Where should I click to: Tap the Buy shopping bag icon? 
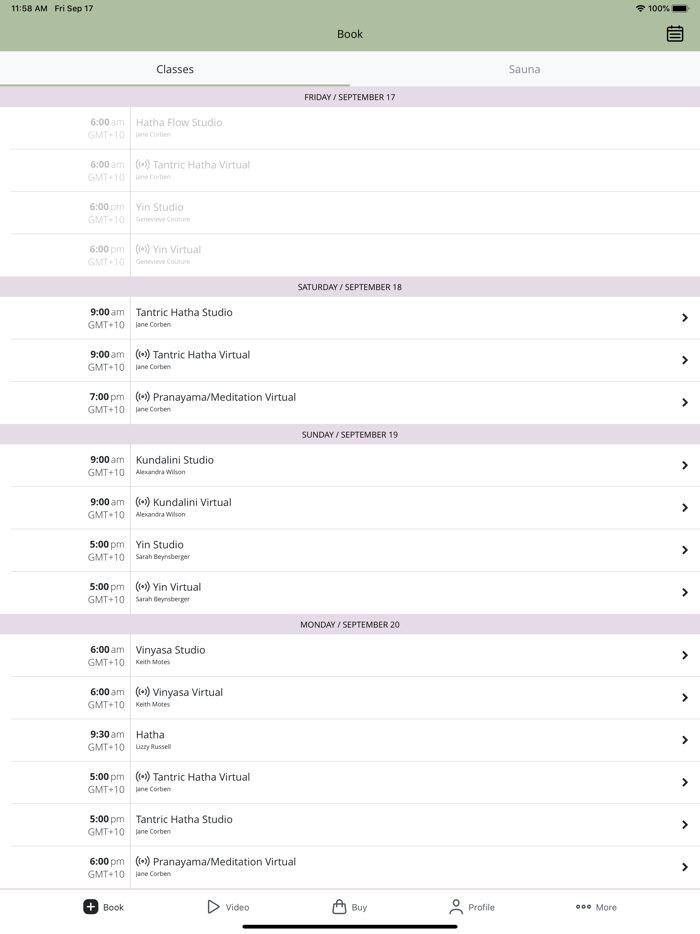pos(339,907)
